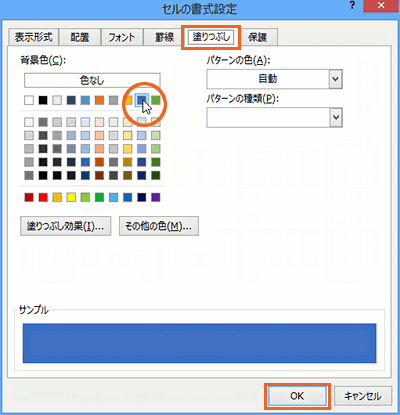The image size is (400, 415).
Task: Expand the パターンの色 dropdown arrow
Action: [336, 79]
